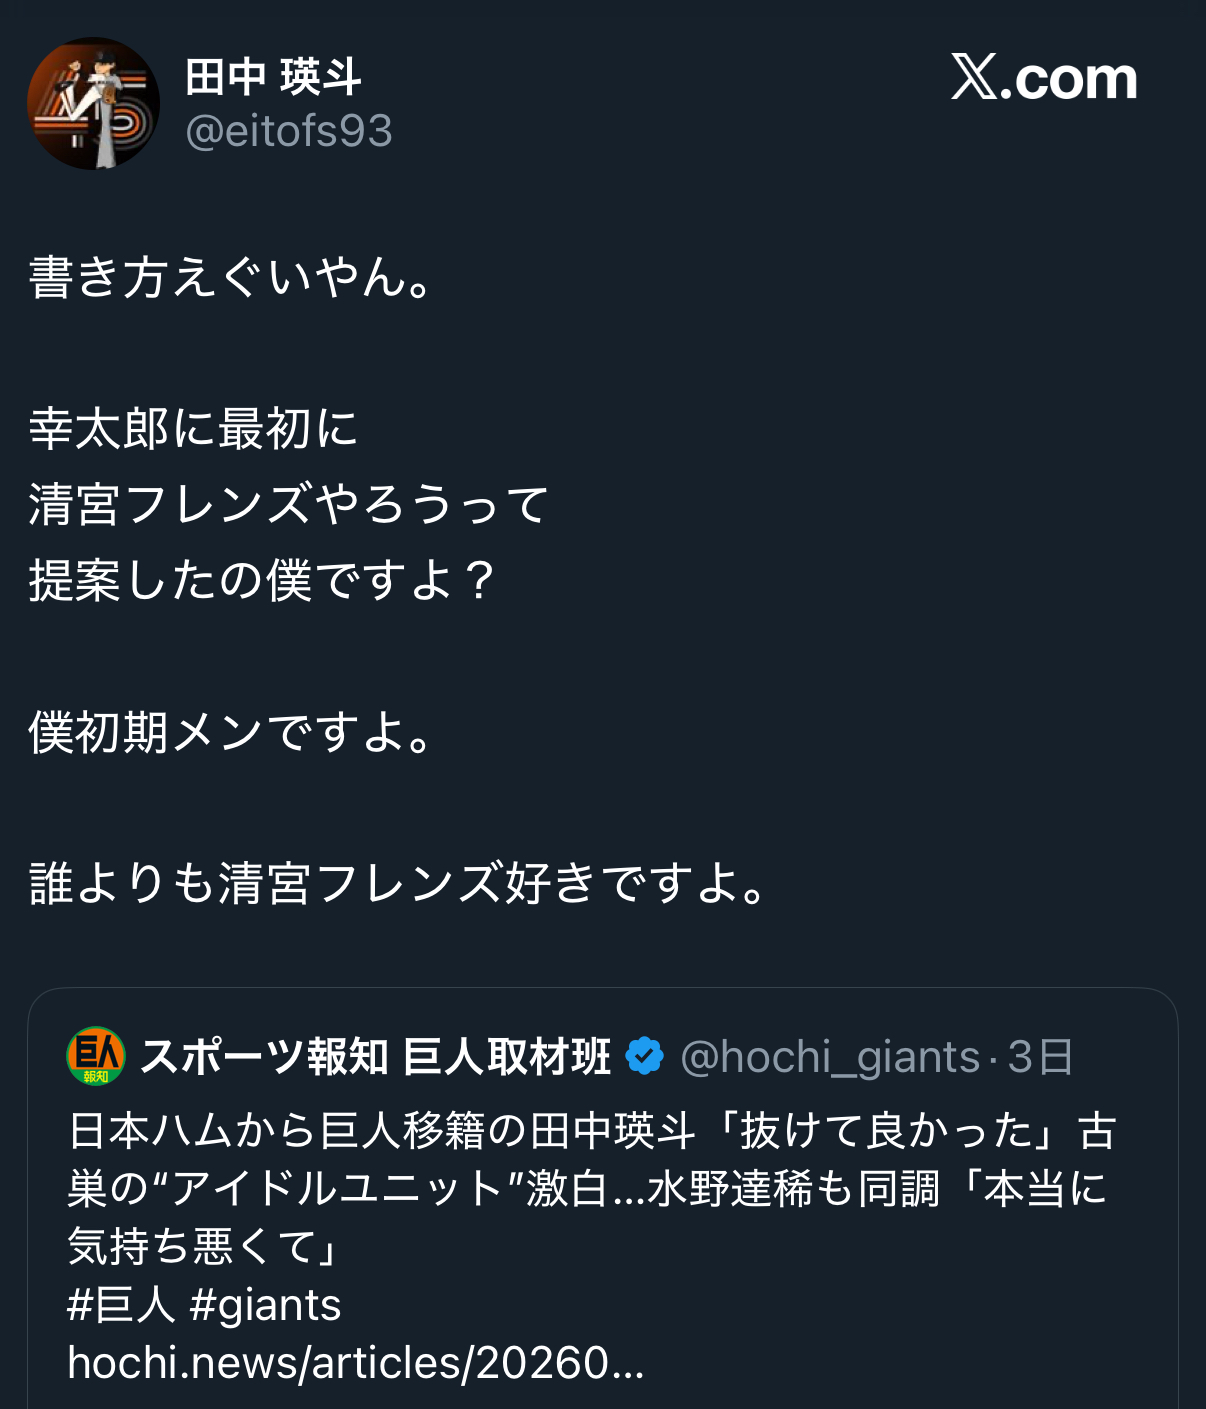The width and height of the screenshot is (1206, 1409).
Task: Click the 3日 timestamp
Action: coord(1040,1057)
